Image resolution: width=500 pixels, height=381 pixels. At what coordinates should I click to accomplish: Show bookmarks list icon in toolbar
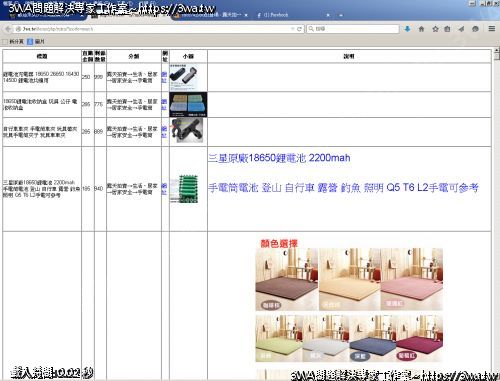coord(447,29)
